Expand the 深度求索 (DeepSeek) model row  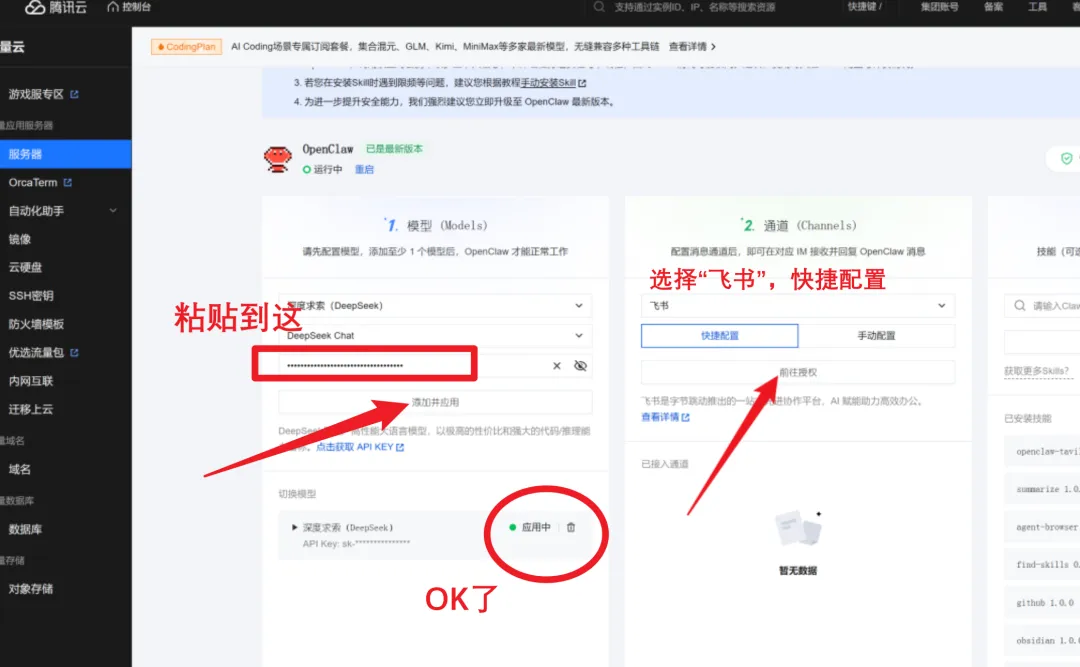pyautogui.click(x=295, y=528)
